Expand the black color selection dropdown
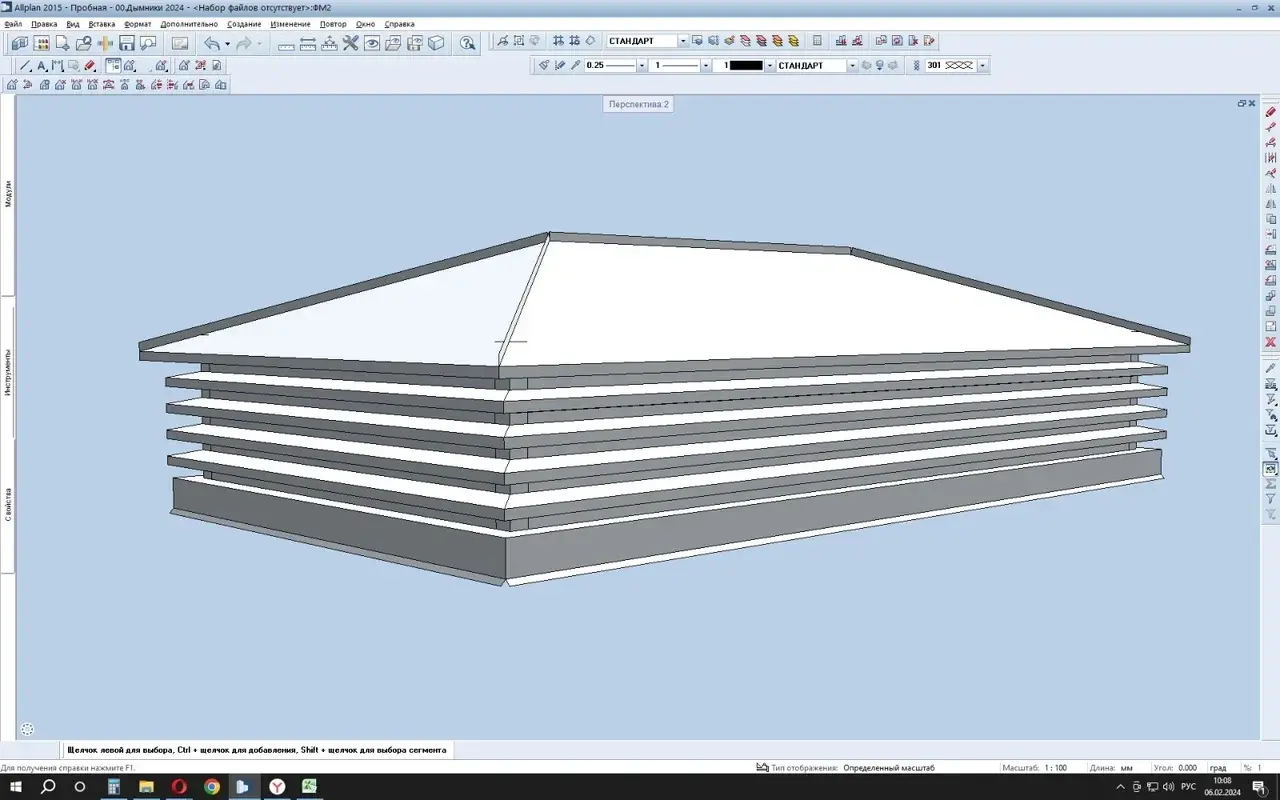This screenshot has width=1280, height=800. [770, 66]
